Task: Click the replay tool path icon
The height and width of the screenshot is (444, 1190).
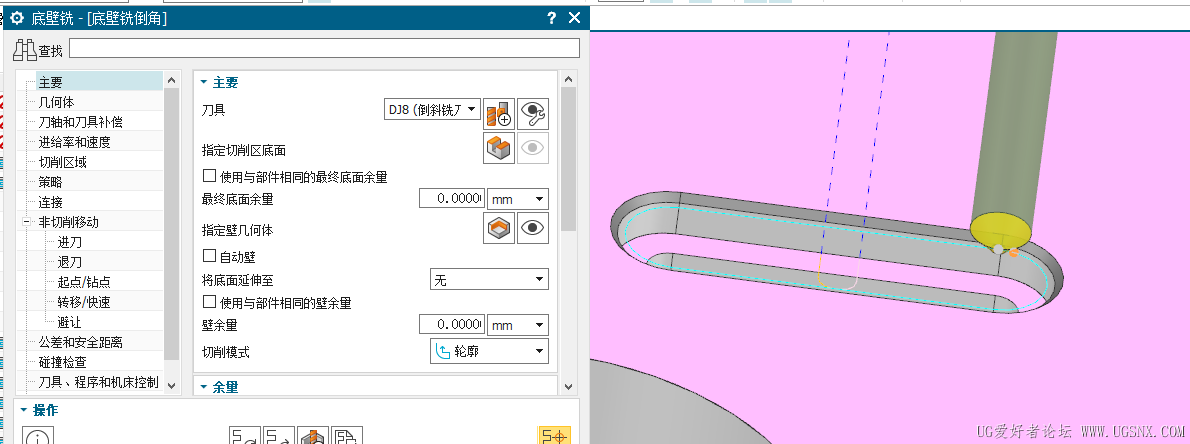Action: pos(279,436)
